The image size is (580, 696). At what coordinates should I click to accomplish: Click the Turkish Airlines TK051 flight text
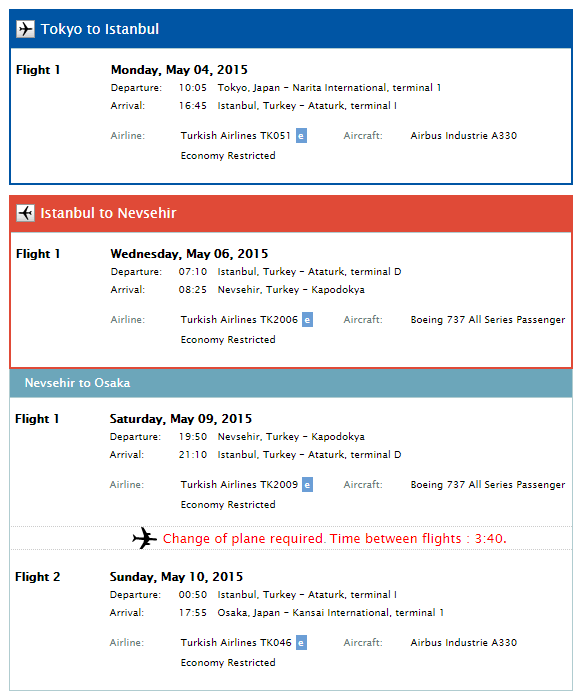click(x=235, y=136)
